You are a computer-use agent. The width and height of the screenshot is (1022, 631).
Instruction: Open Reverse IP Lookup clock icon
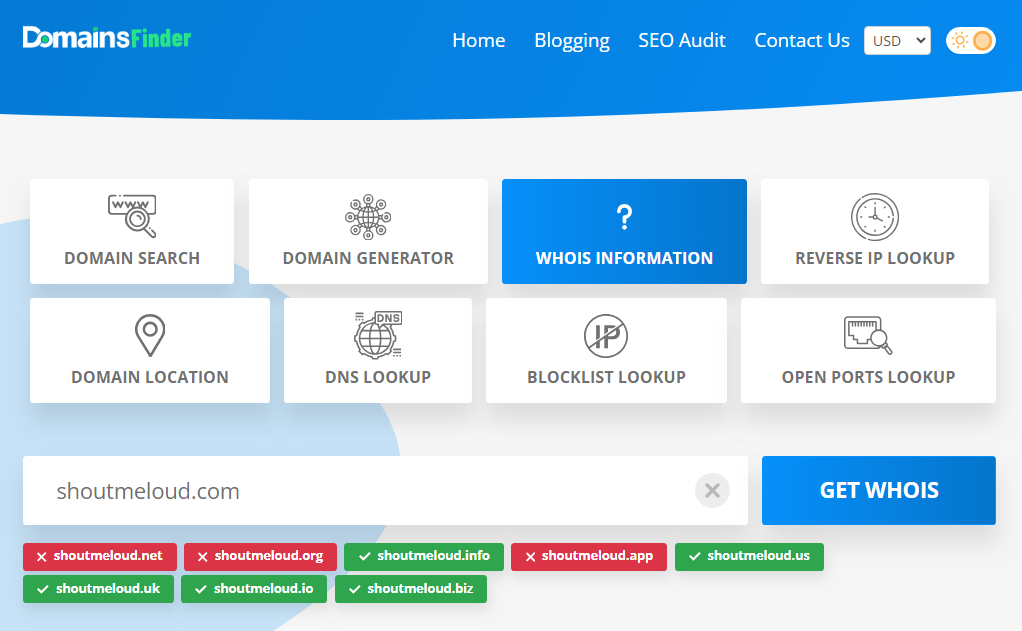[875, 216]
